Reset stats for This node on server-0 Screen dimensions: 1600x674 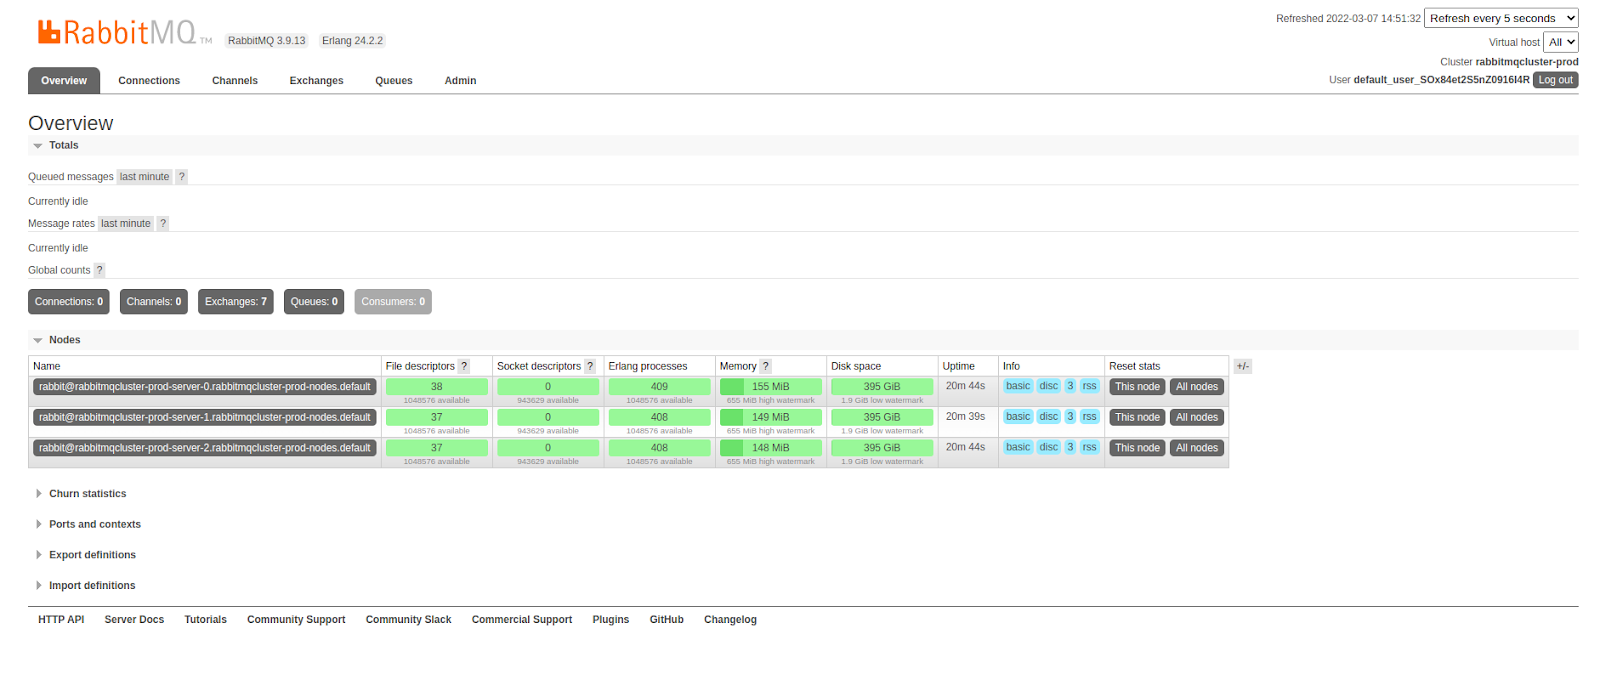click(1137, 387)
